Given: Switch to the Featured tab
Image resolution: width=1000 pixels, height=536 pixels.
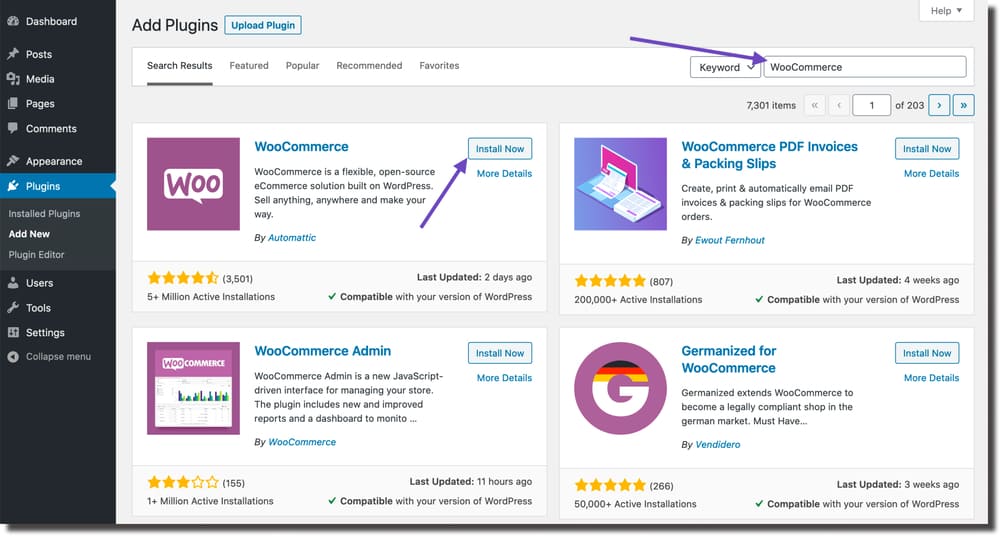Looking at the screenshot, I should 249,66.
